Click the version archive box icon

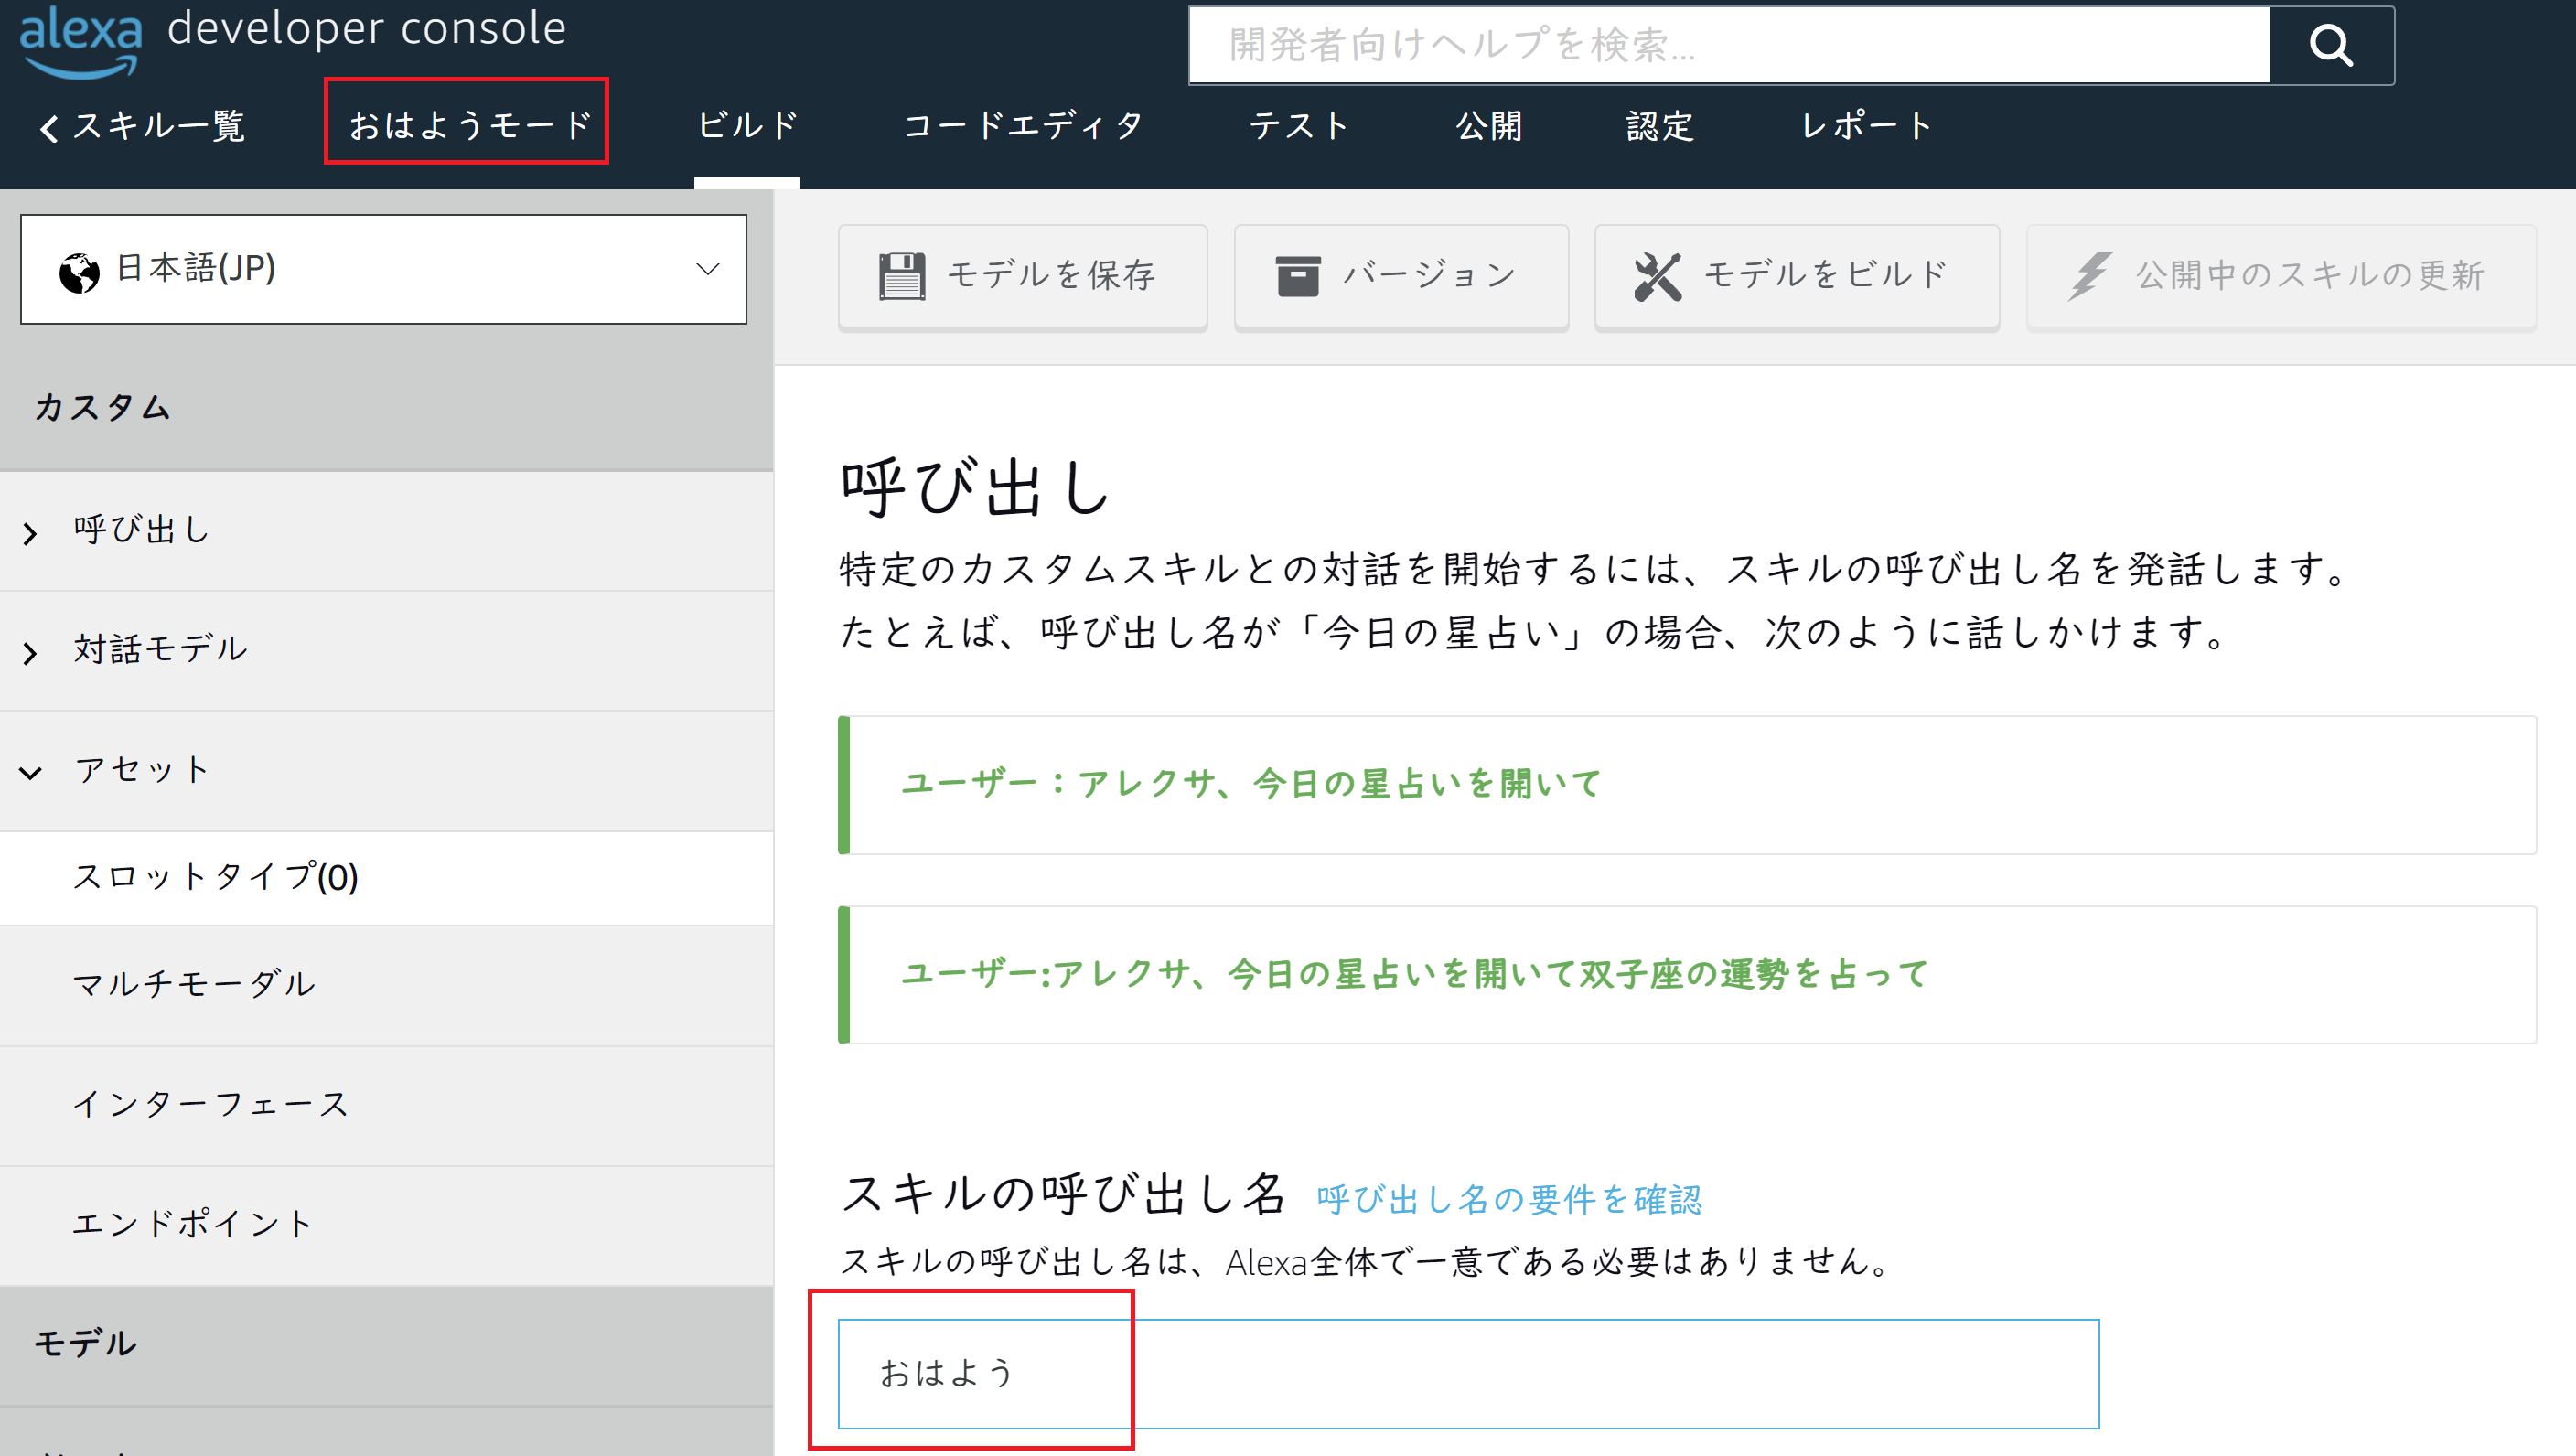pos(1297,276)
